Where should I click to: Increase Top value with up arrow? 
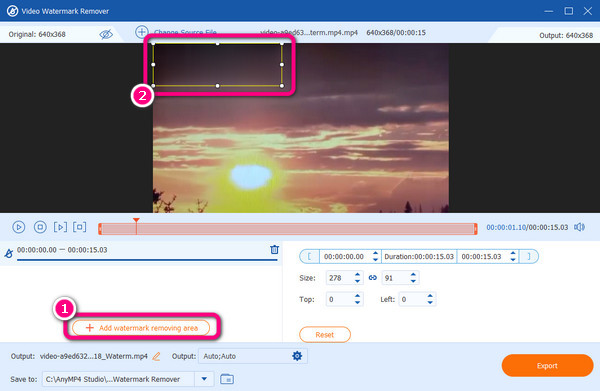pos(357,296)
